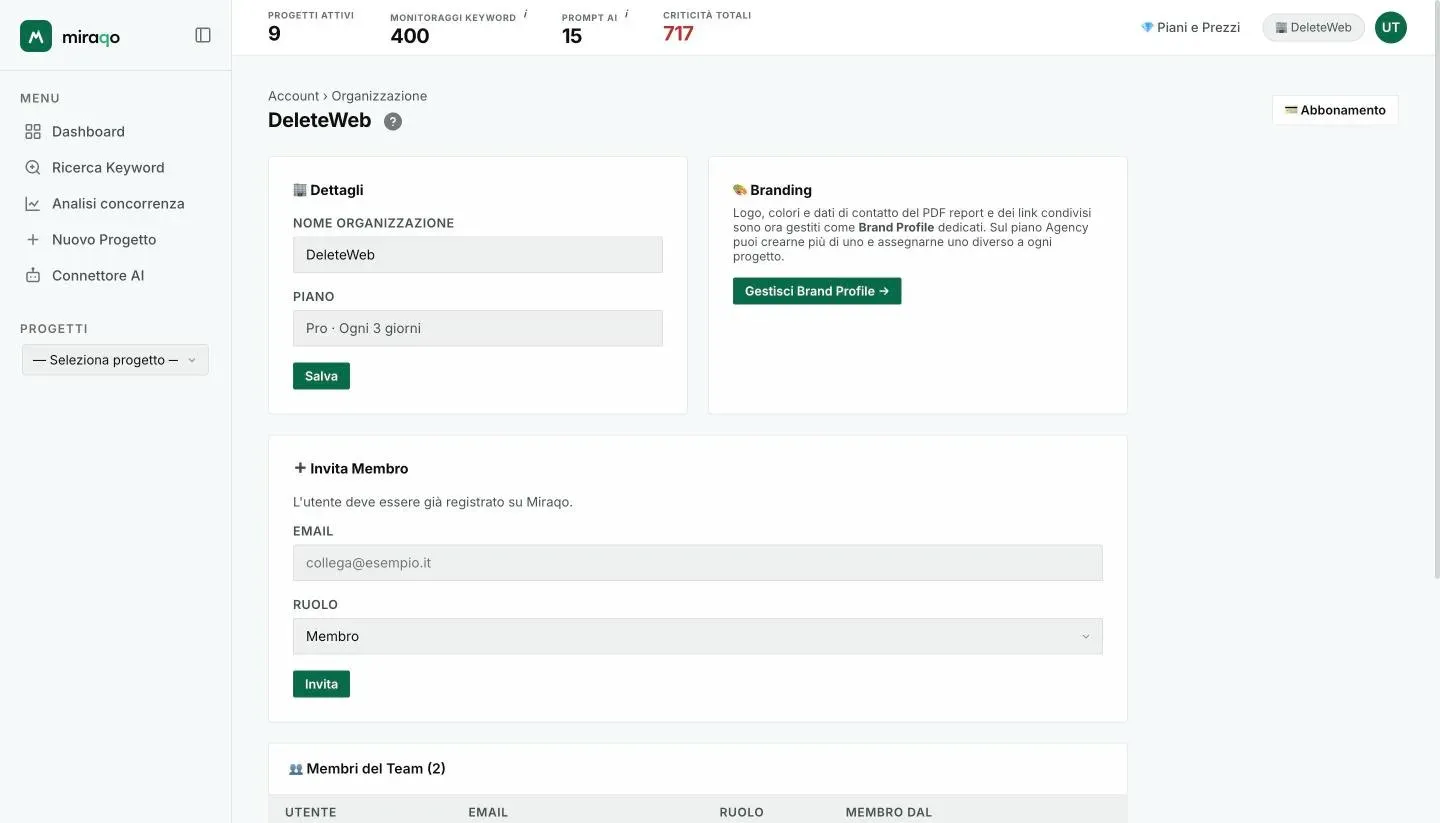
Task: Click the Membro Dal column header
Action: tap(889, 812)
